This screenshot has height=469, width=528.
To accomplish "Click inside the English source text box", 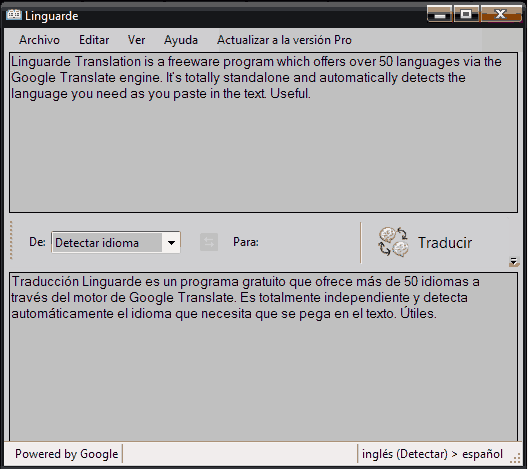I will point(263,132).
